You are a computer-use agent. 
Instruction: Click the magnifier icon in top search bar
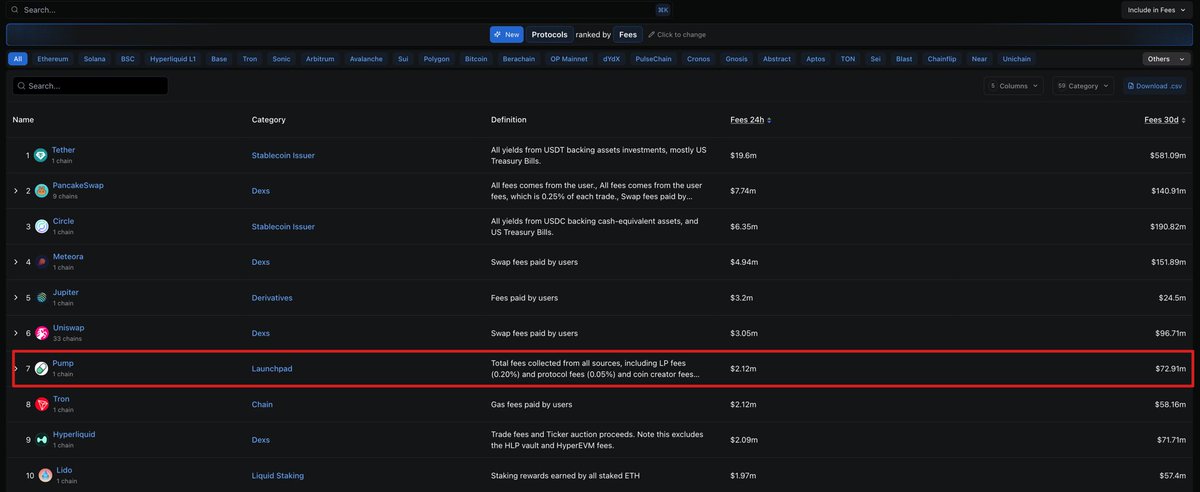click(15, 9)
